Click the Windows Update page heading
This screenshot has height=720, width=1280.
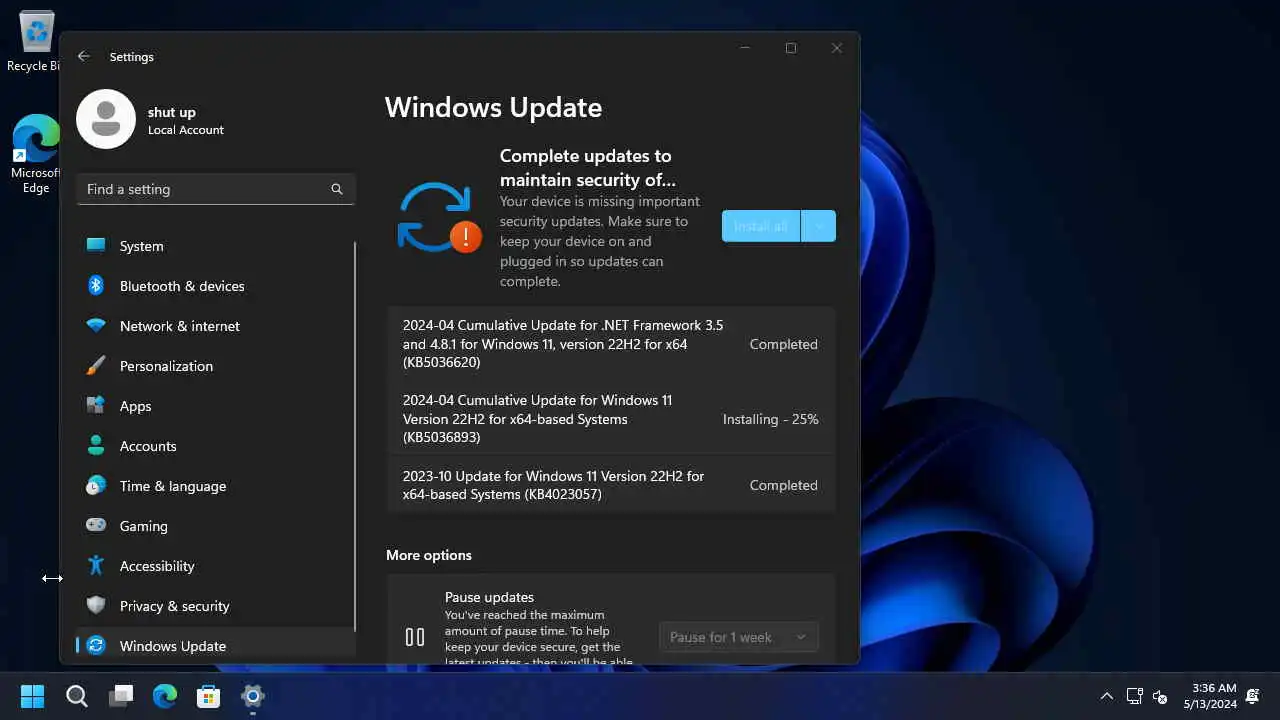(493, 108)
